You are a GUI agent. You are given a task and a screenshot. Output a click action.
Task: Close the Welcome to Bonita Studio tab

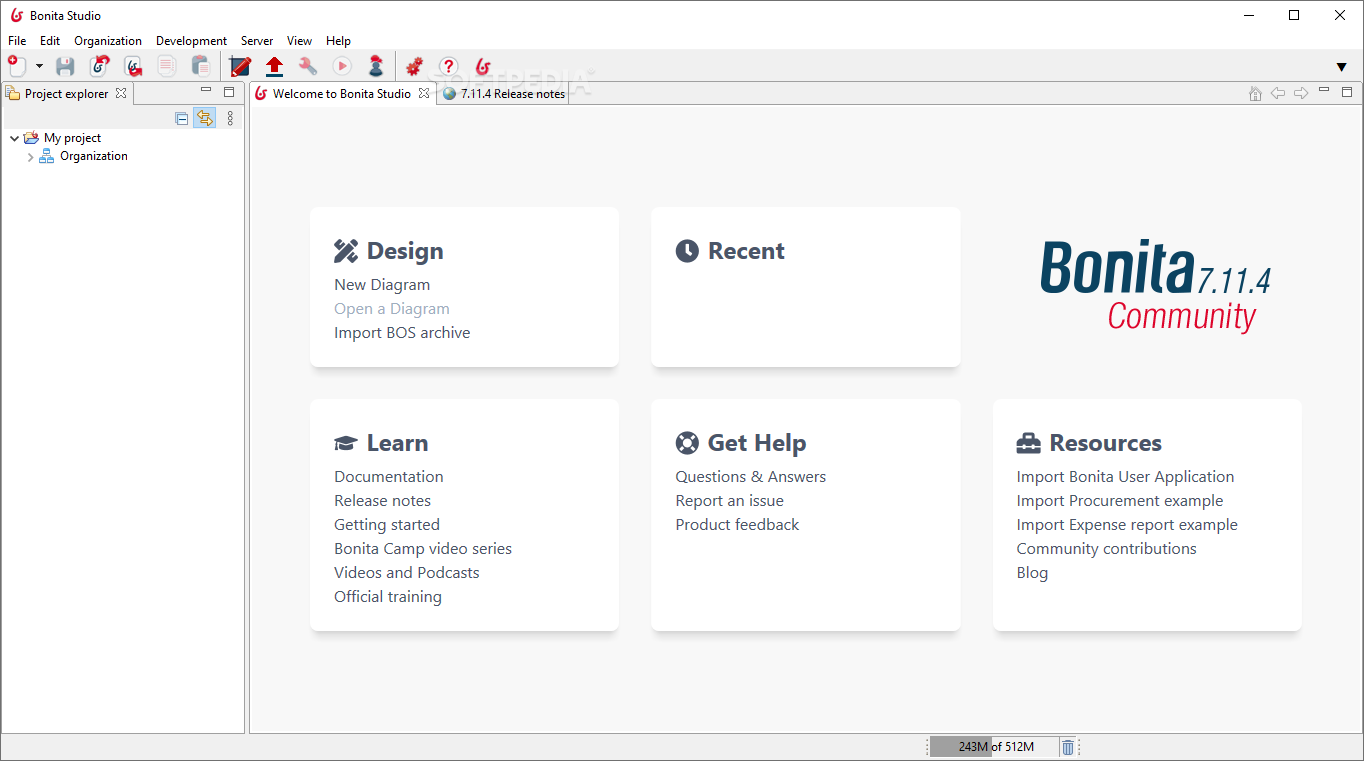coord(424,93)
